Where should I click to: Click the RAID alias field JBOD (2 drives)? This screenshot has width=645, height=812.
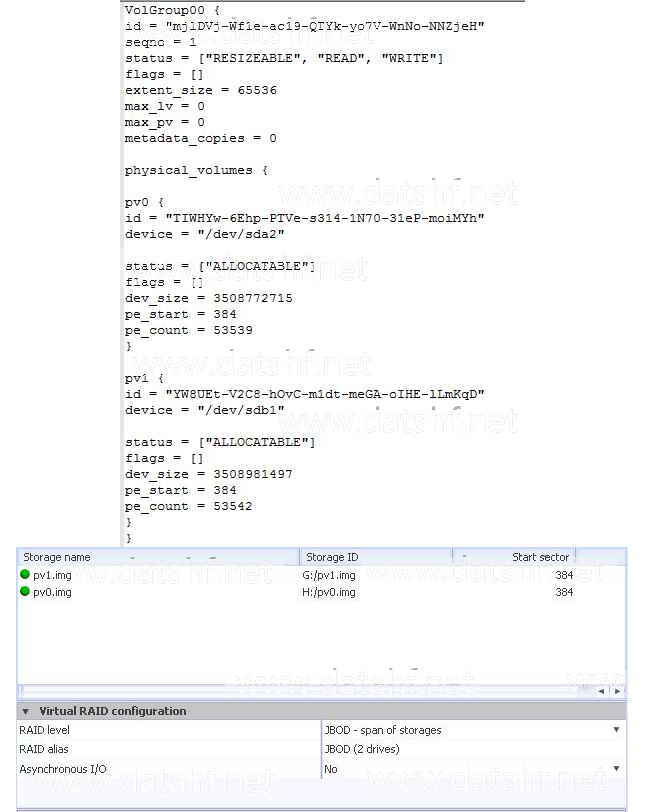(473, 749)
